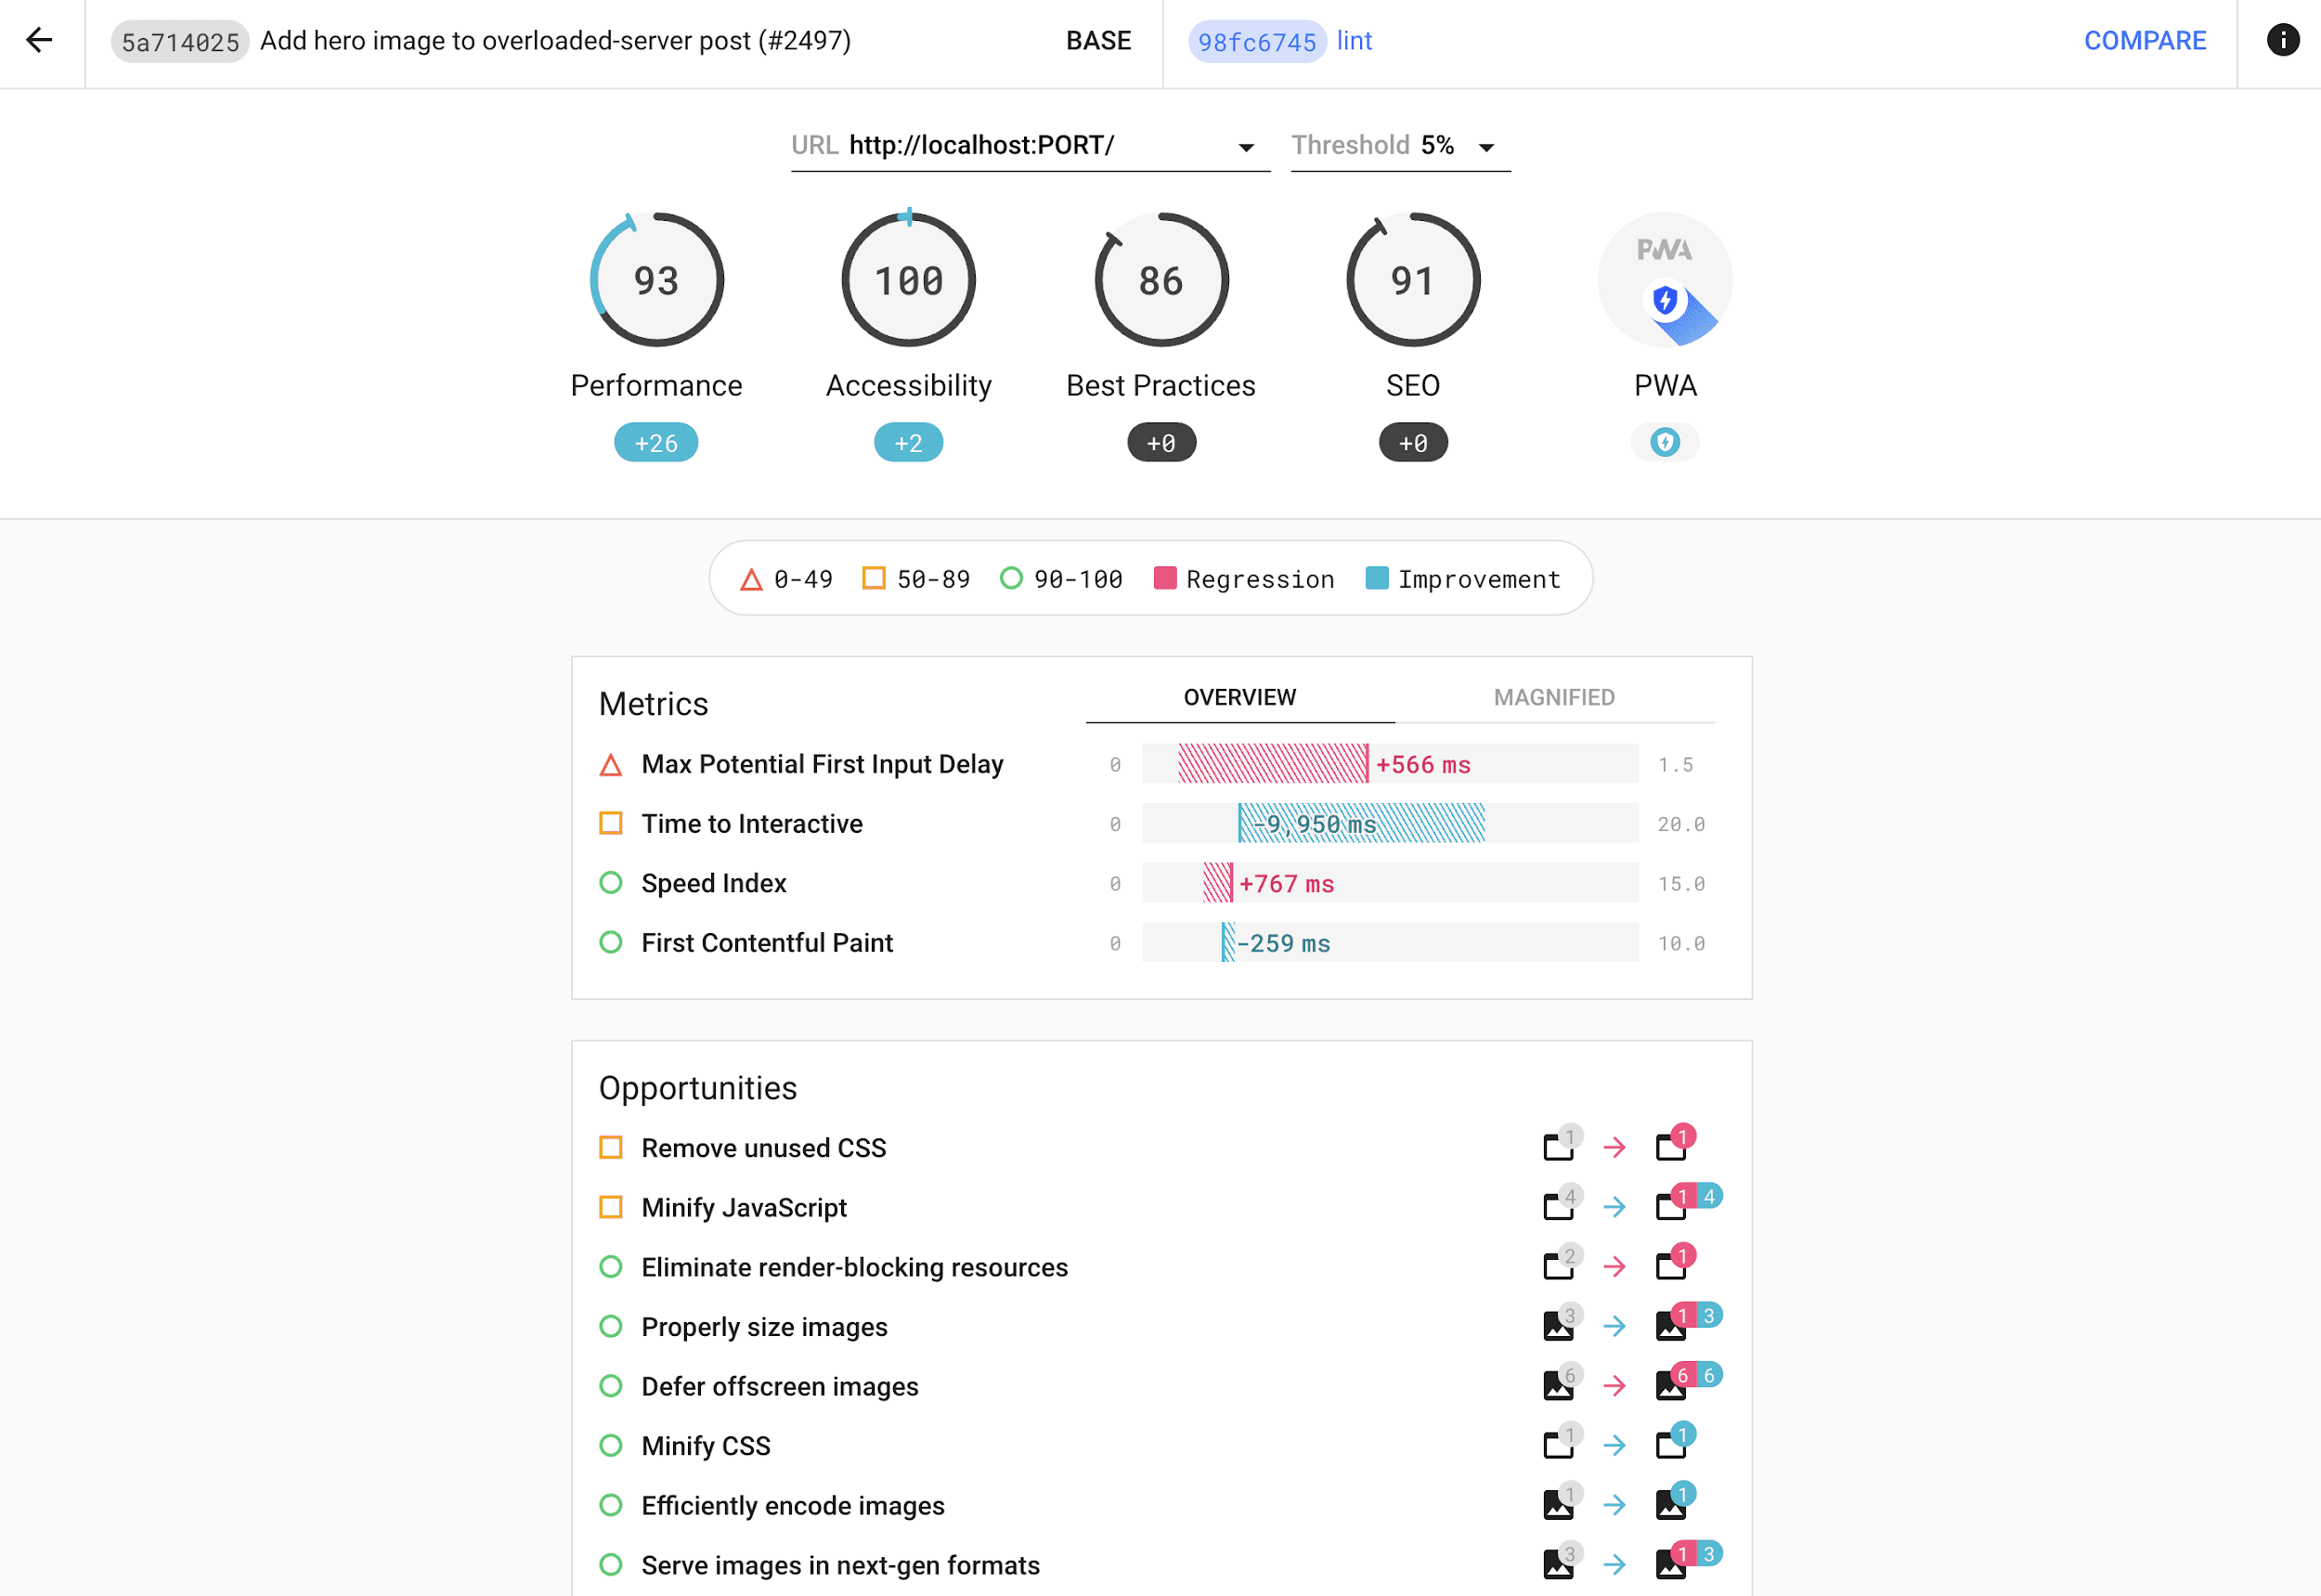Select the OVERVIEW metrics tab
This screenshot has height=1596, width=2321.
pyautogui.click(x=1239, y=696)
